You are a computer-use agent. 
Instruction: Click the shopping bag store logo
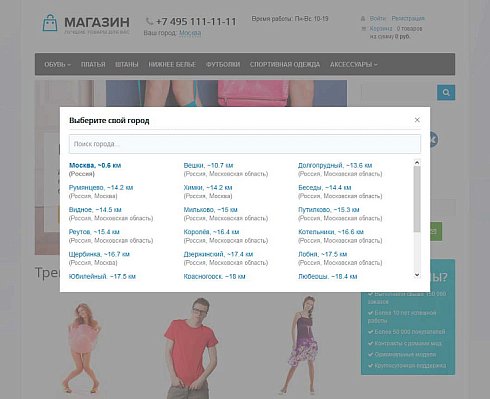50,23
